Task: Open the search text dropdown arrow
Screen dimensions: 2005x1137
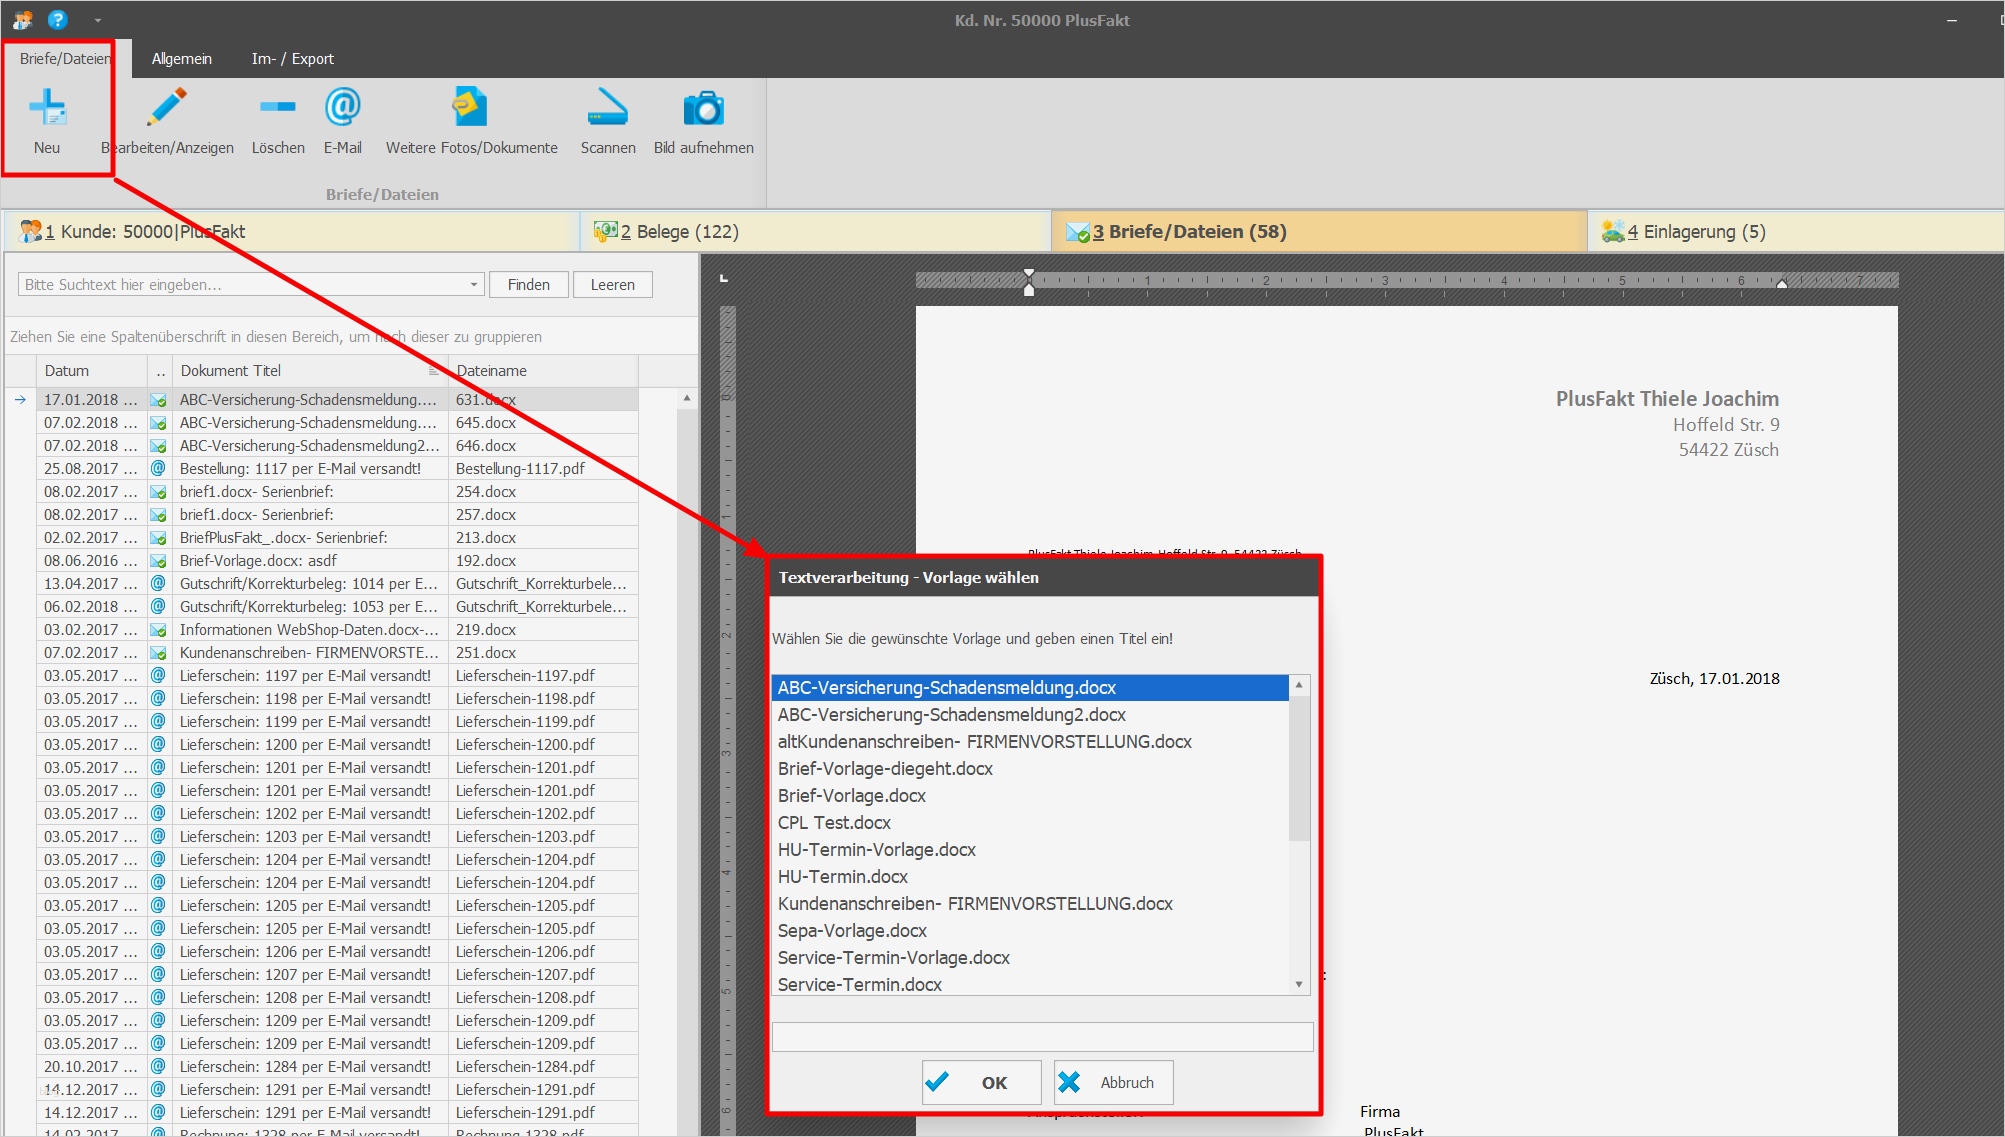Action: coord(474,285)
